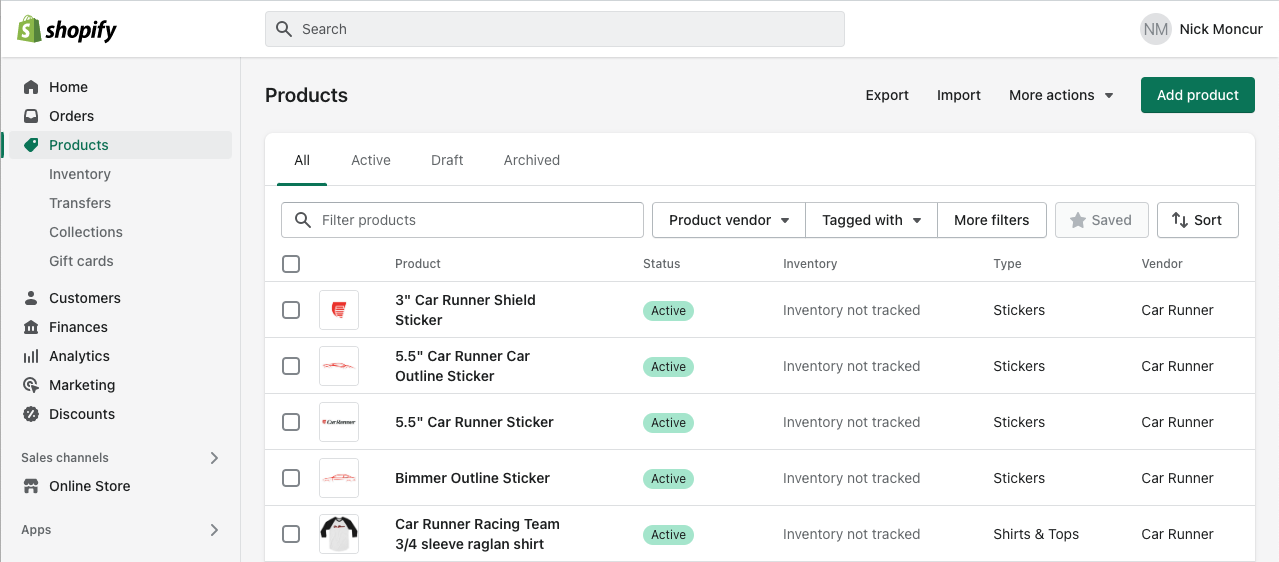Click the NM user avatar

pyautogui.click(x=1156, y=29)
